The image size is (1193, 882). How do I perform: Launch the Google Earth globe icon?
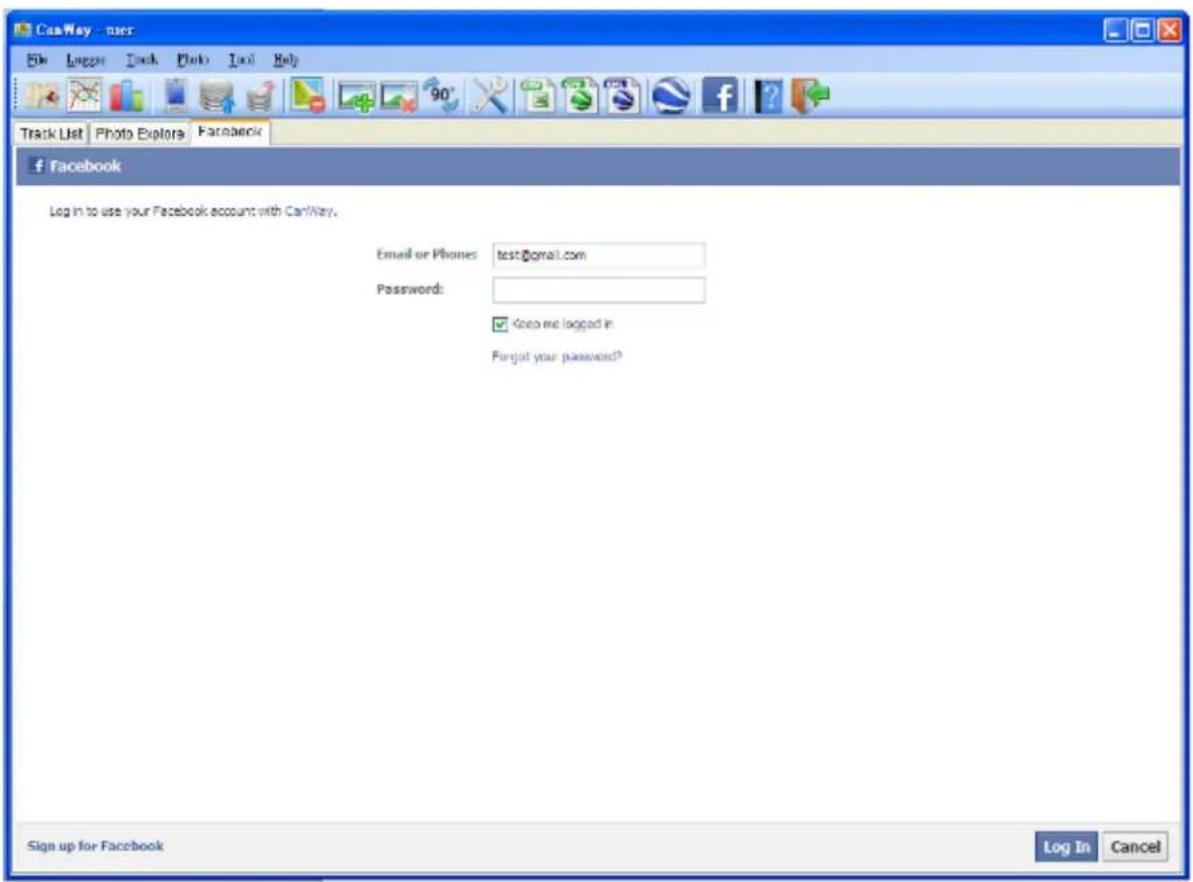point(671,96)
